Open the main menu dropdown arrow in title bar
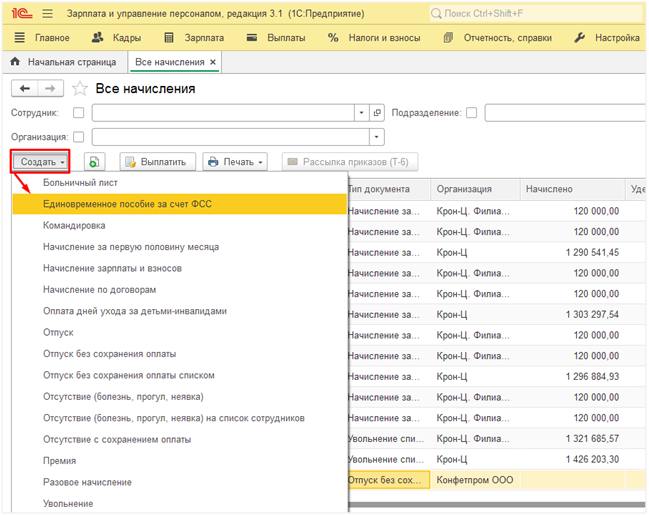Viewport: 649px width, 515px height. (x=46, y=14)
